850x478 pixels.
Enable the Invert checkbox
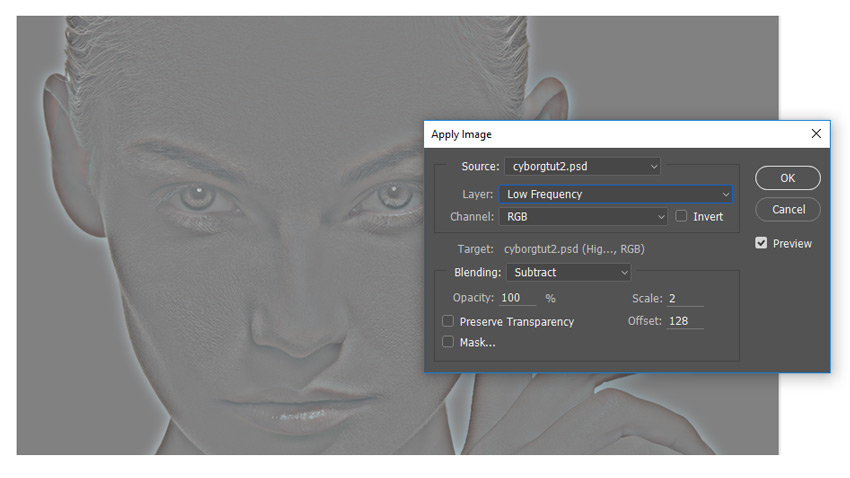point(682,216)
